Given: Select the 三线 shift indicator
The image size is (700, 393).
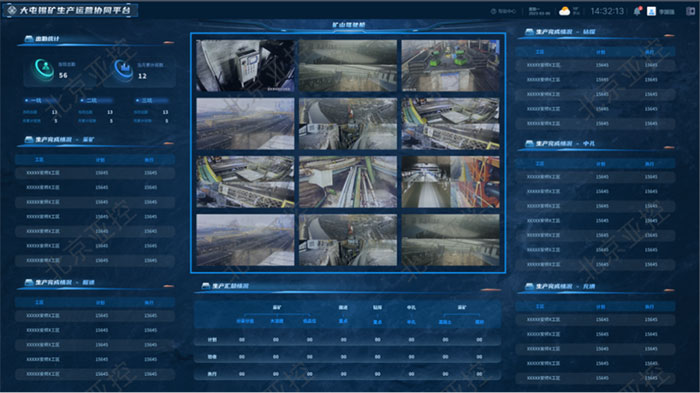Looking at the screenshot, I should click(144, 100).
